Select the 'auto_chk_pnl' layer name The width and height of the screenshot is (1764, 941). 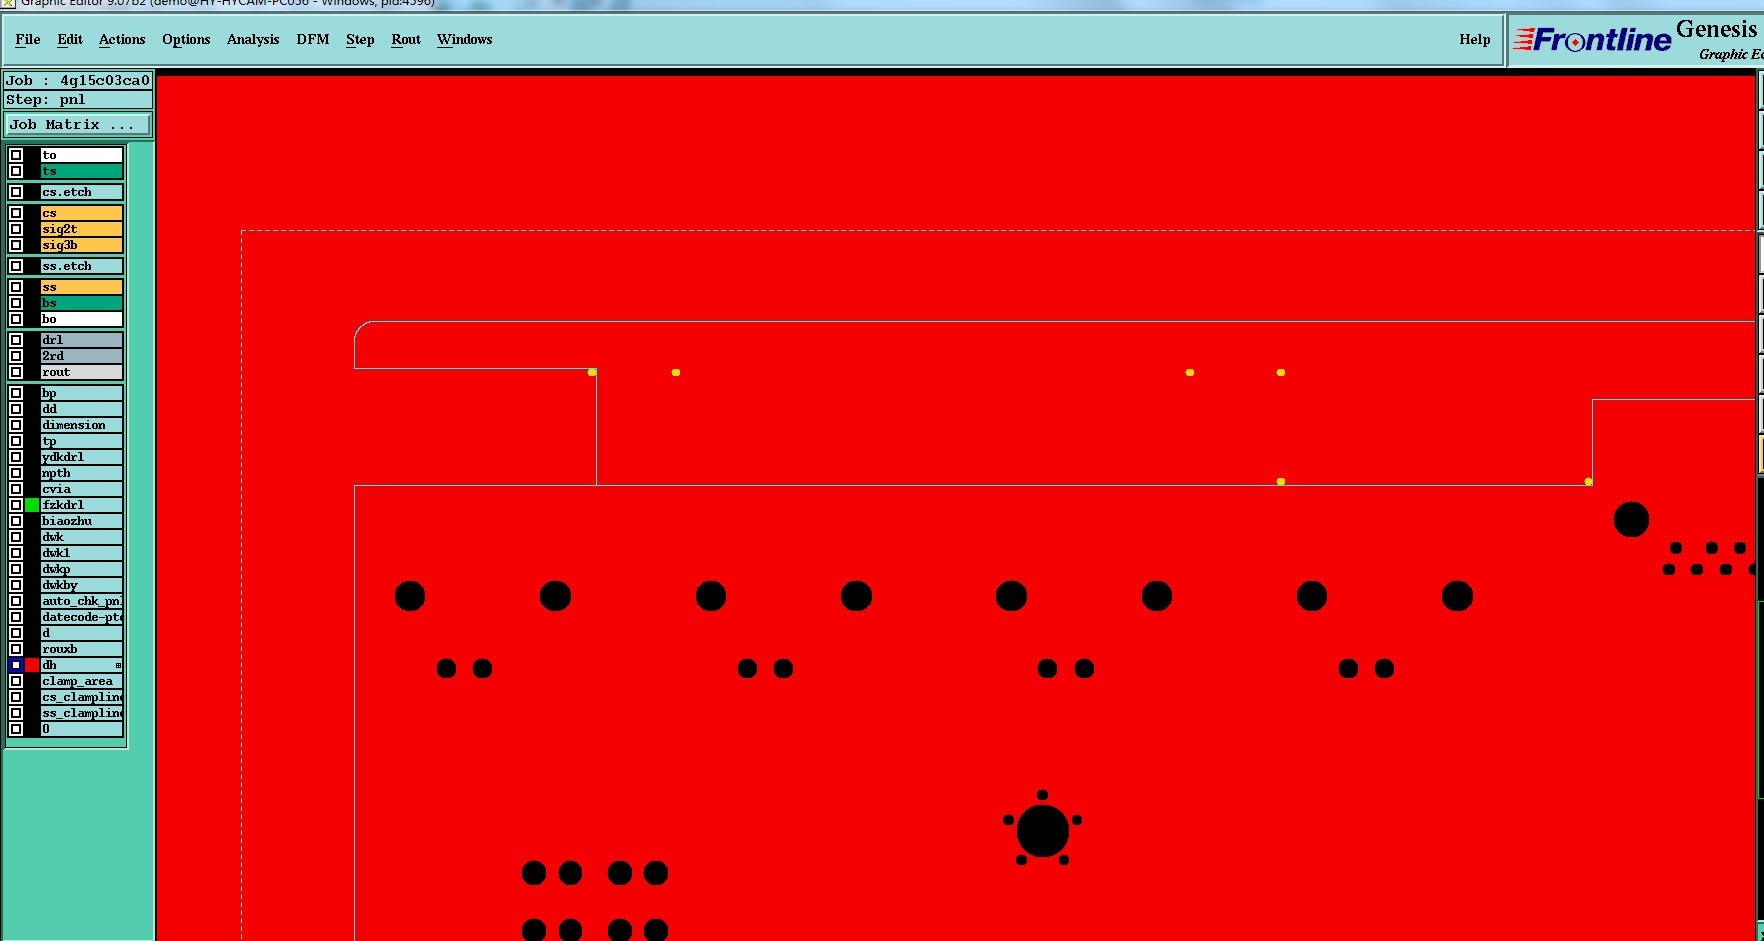(x=81, y=601)
